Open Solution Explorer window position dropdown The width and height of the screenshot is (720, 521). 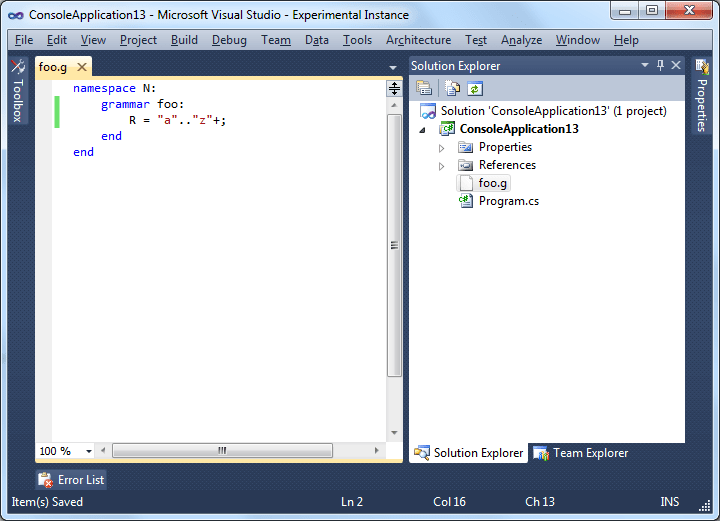pos(645,65)
